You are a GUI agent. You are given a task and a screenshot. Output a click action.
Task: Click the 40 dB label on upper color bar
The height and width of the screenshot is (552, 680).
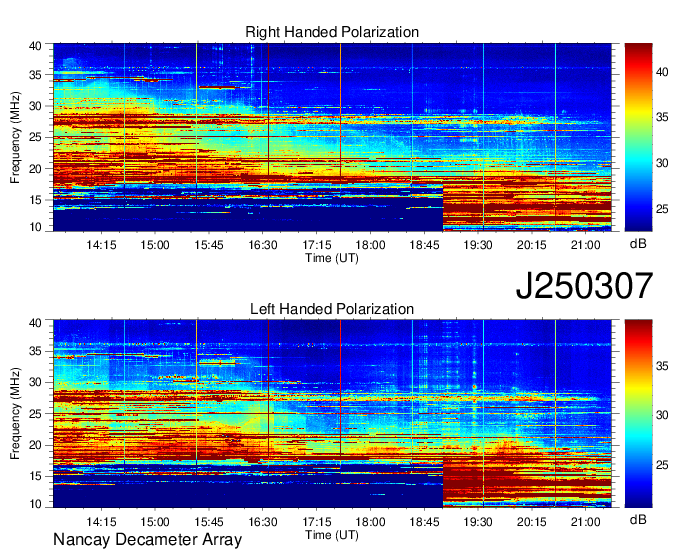pos(662,72)
